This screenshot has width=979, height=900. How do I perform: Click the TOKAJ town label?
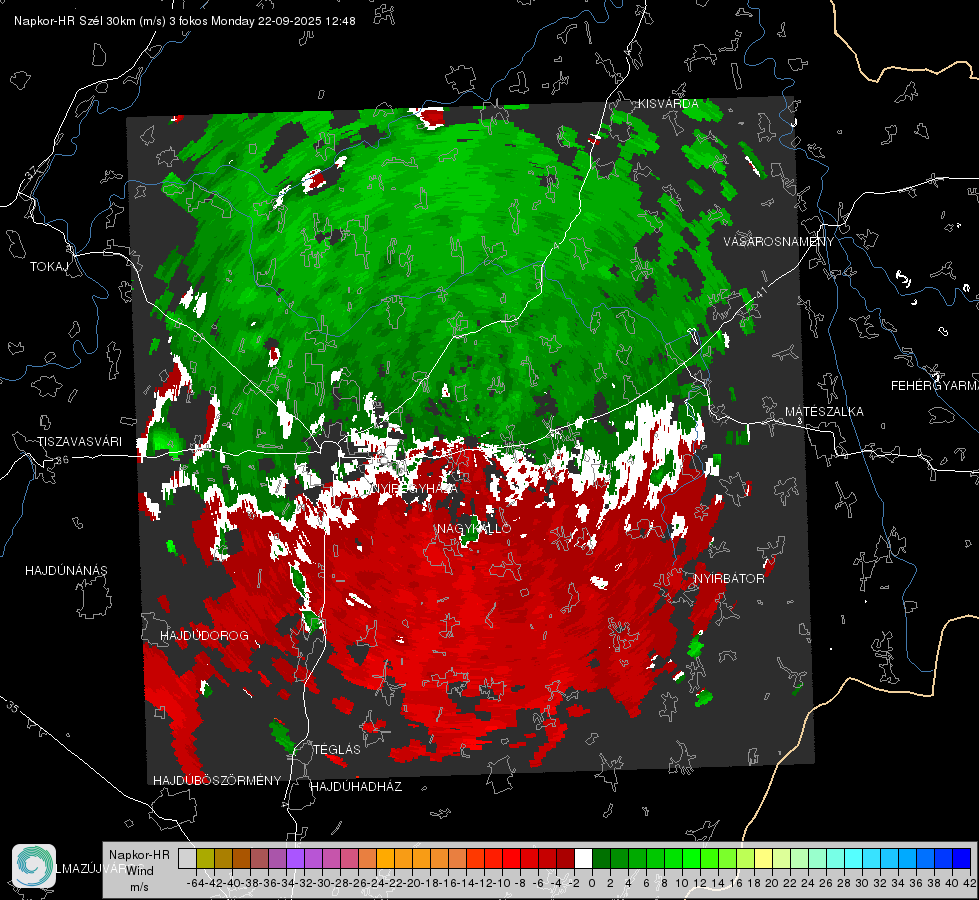pos(49,267)
